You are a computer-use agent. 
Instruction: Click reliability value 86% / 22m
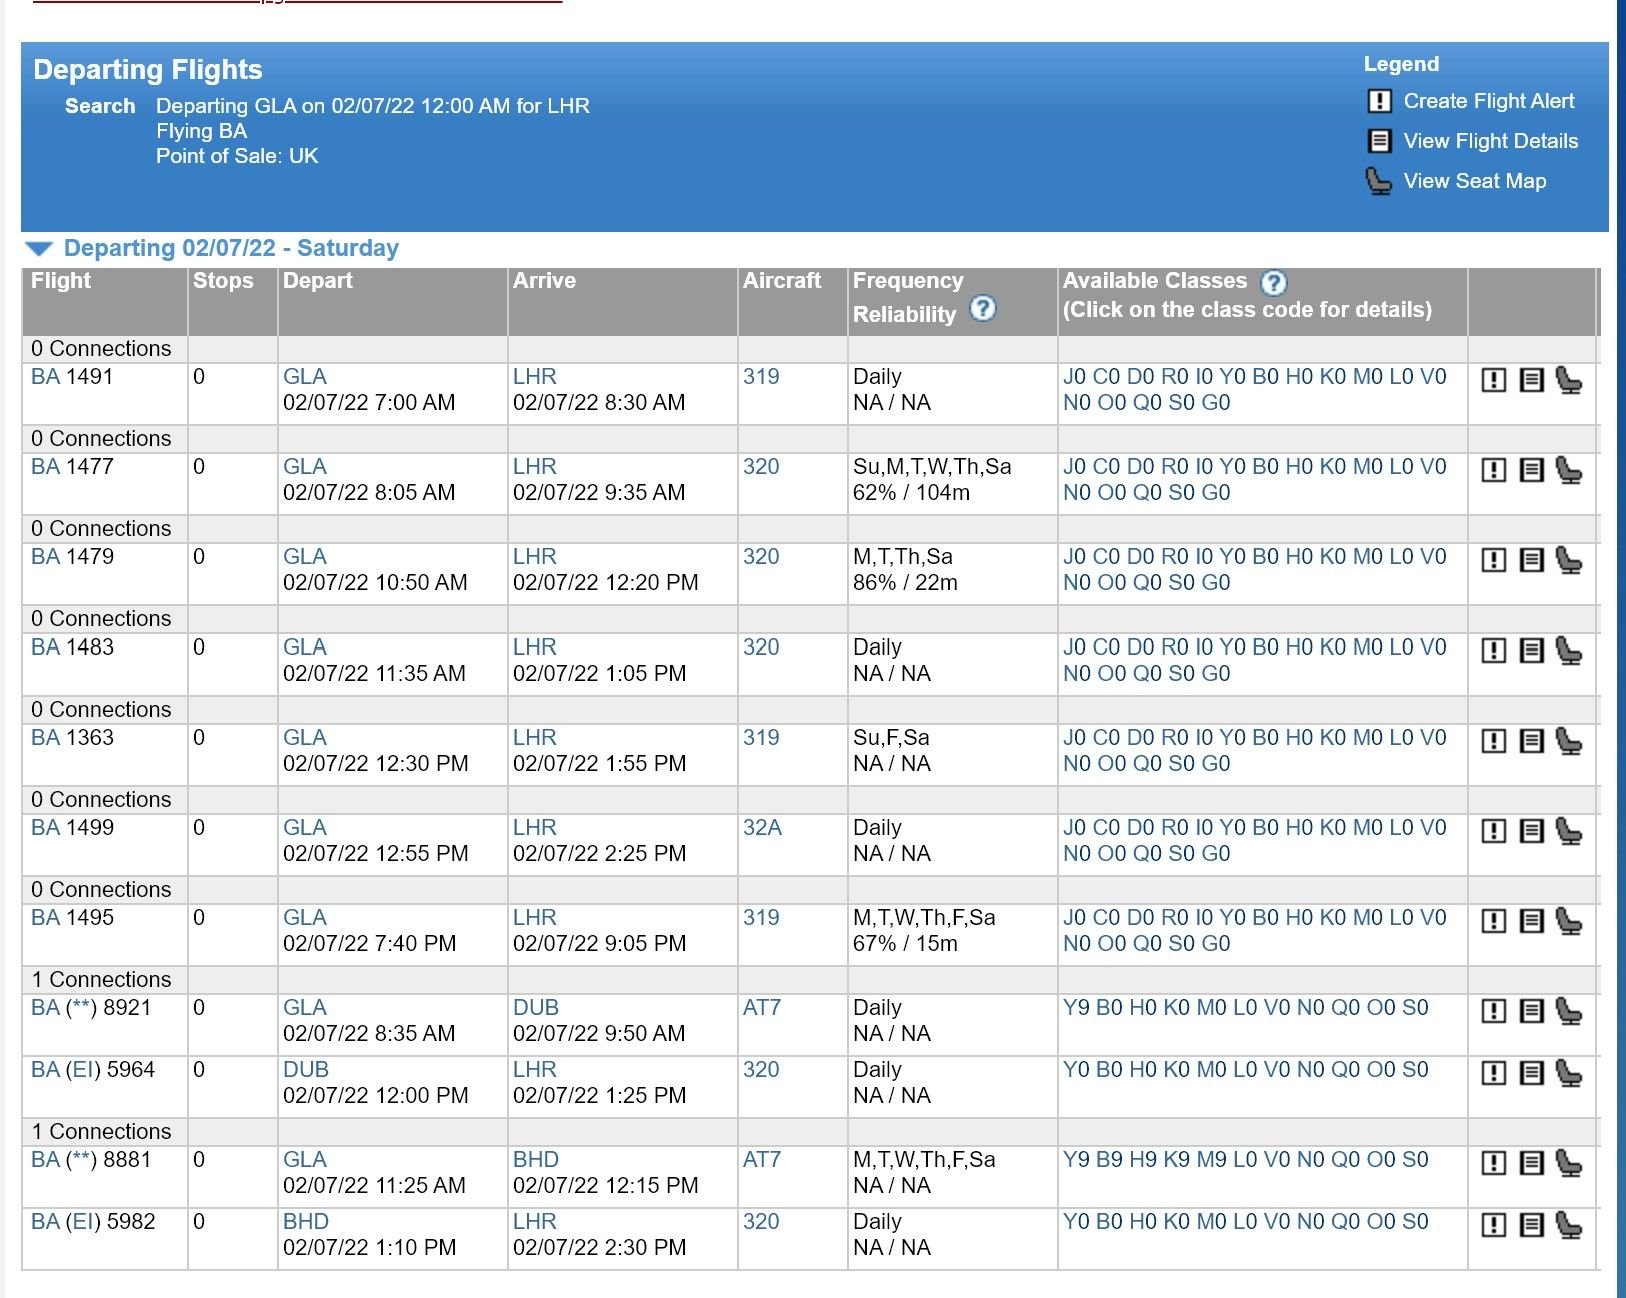pos(905,583)
